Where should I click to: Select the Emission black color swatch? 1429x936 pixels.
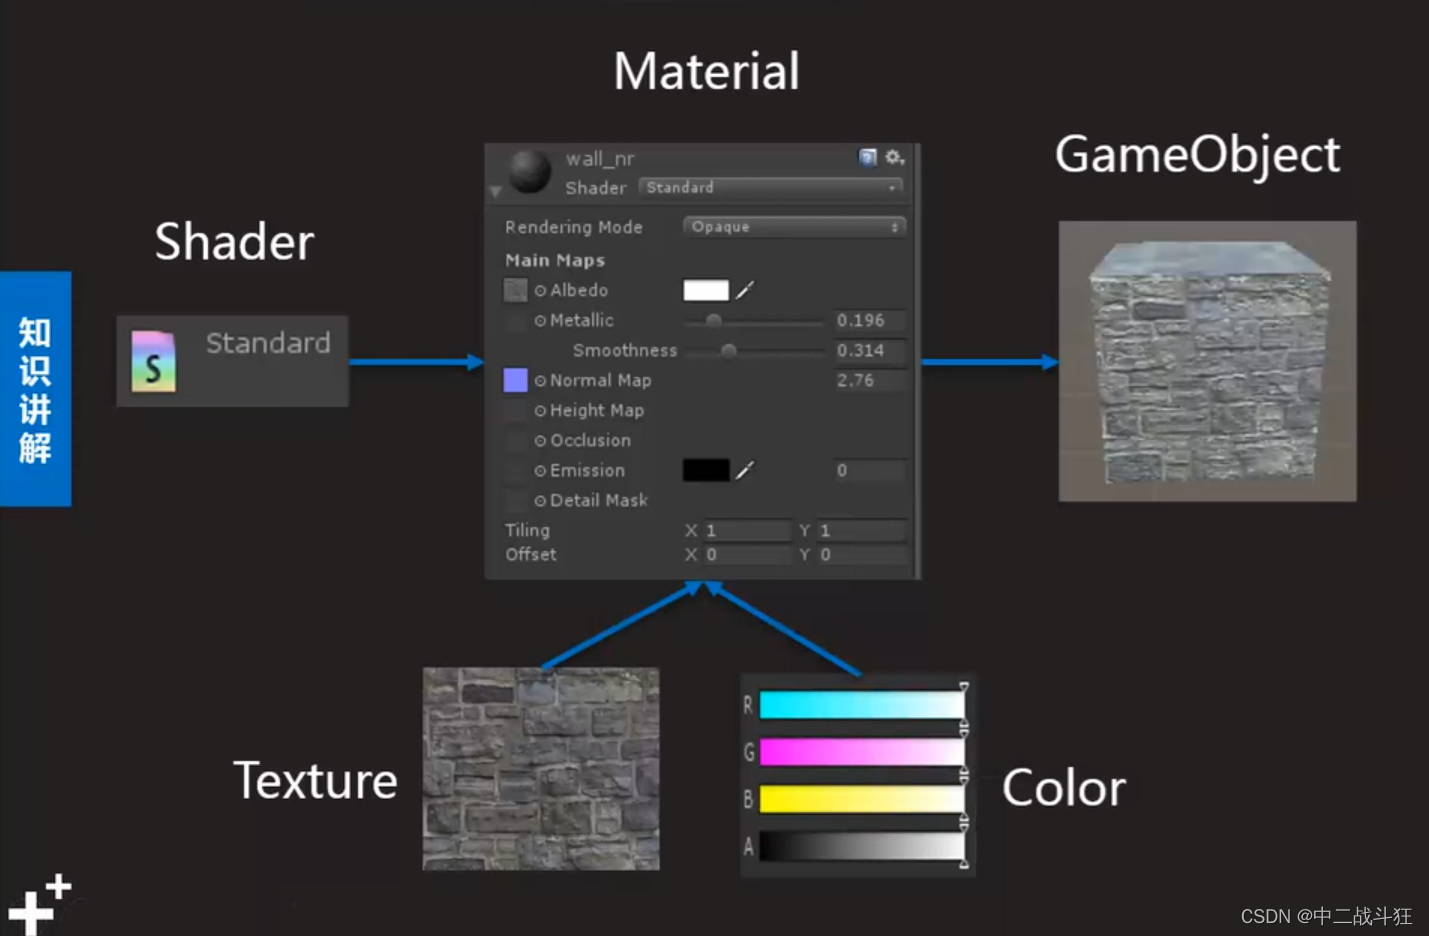pos(707,470)
